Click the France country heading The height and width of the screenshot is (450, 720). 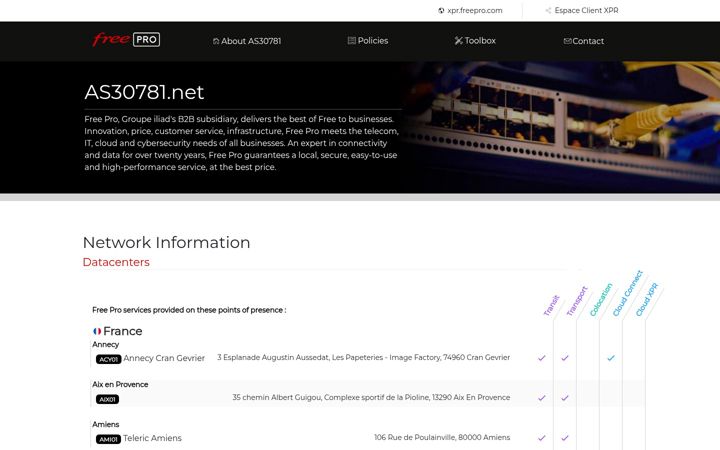pos(123,331)
